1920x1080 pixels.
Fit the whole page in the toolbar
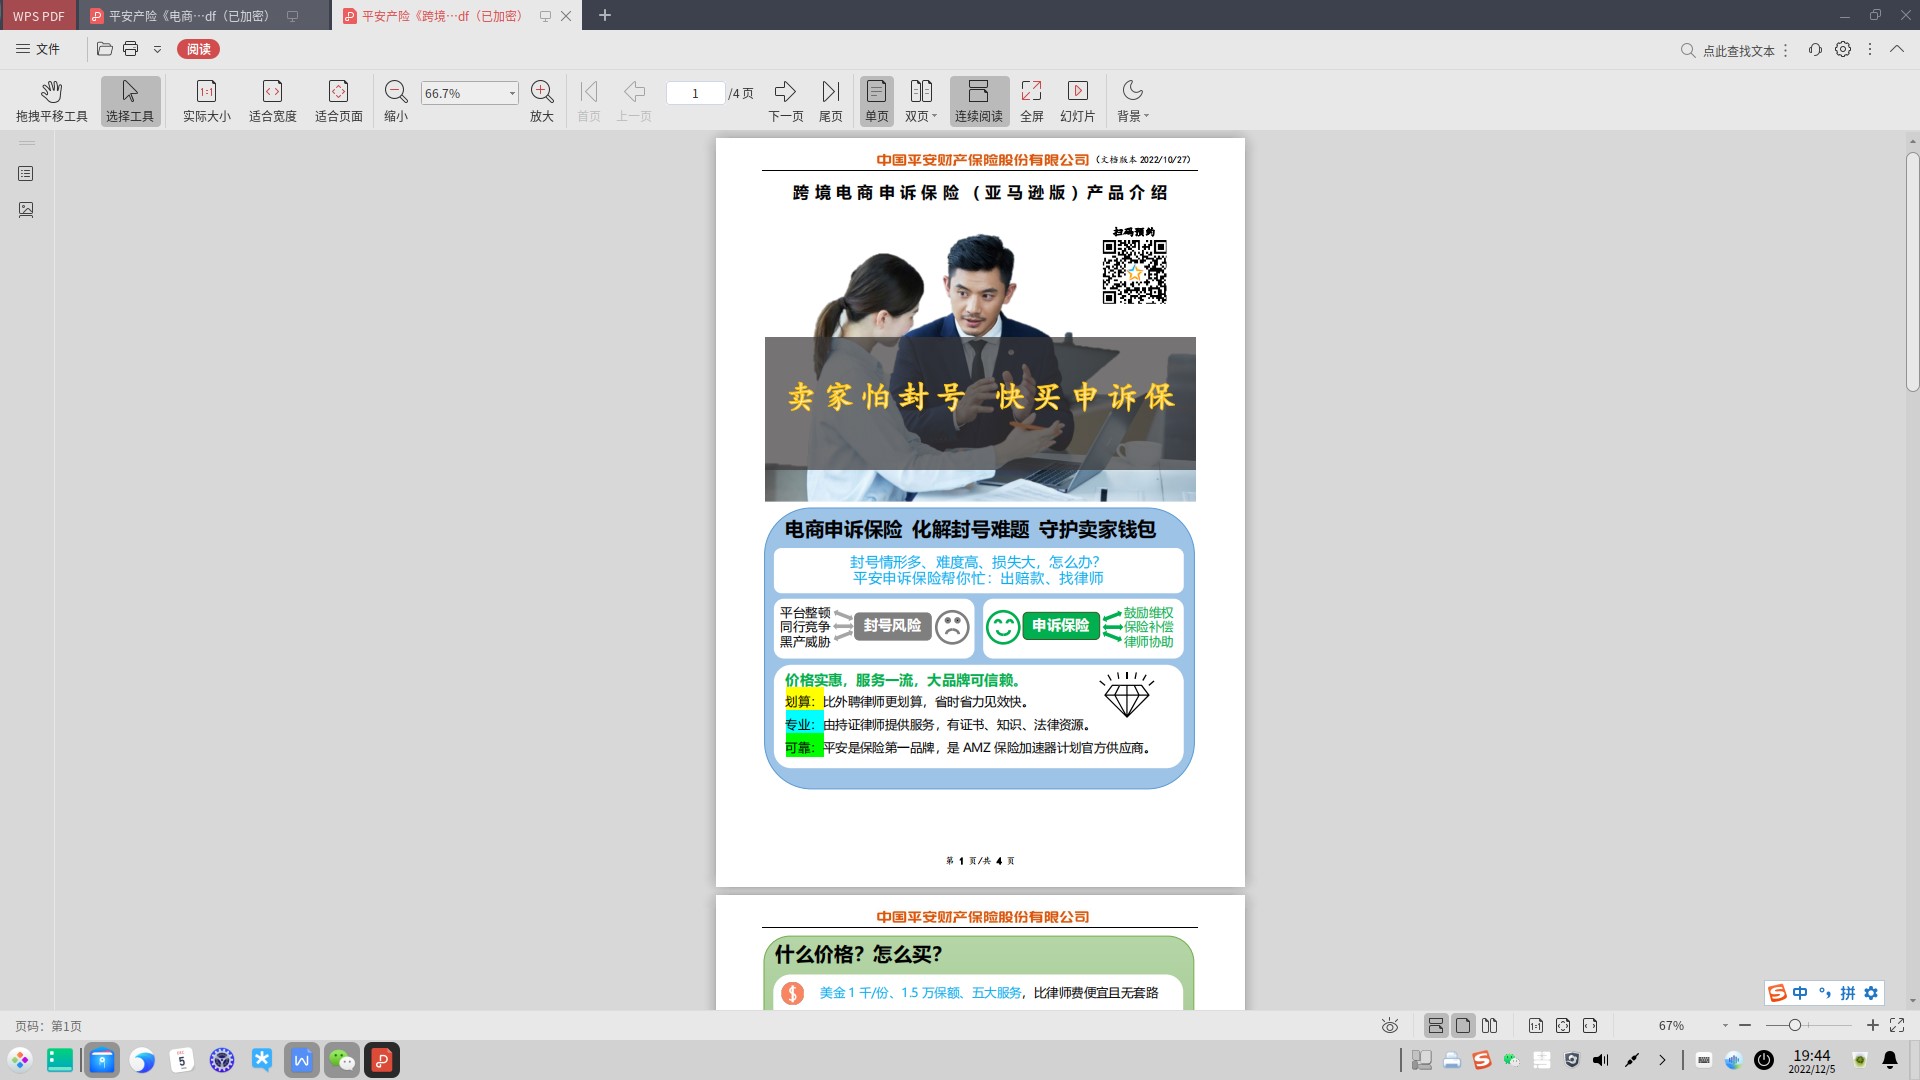pos(338,101)
